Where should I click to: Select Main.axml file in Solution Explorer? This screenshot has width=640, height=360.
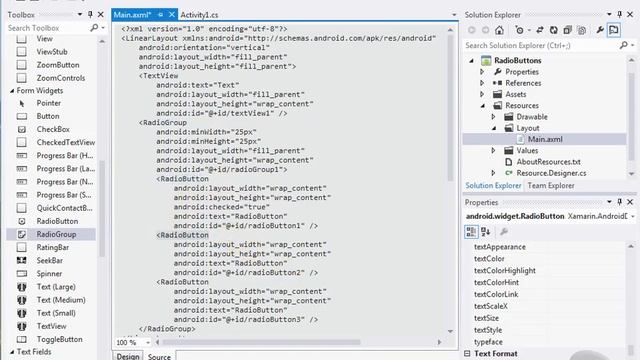coord(545,139)
